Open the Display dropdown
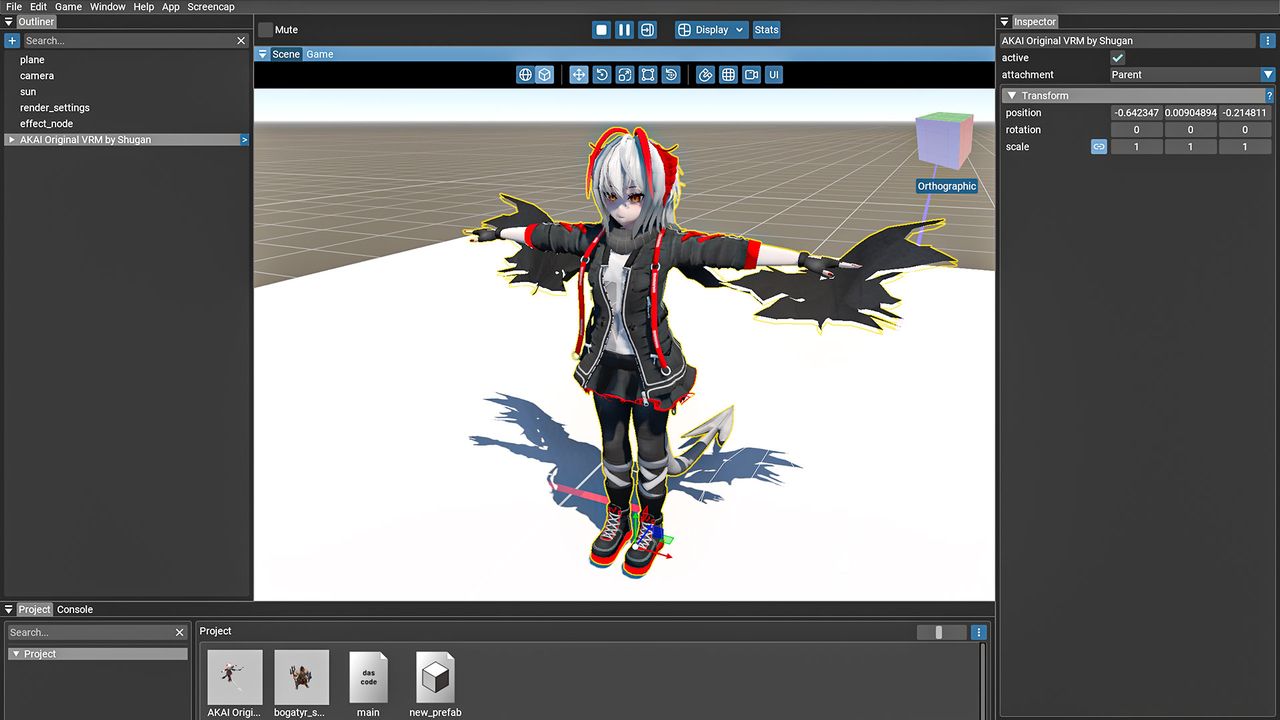 (x=711, y=30)
